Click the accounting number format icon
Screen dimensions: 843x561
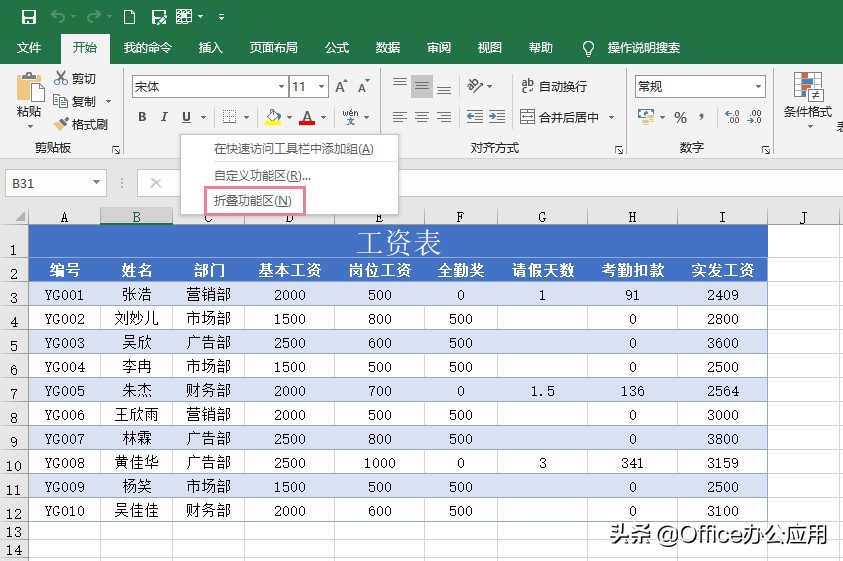point(645,117)
